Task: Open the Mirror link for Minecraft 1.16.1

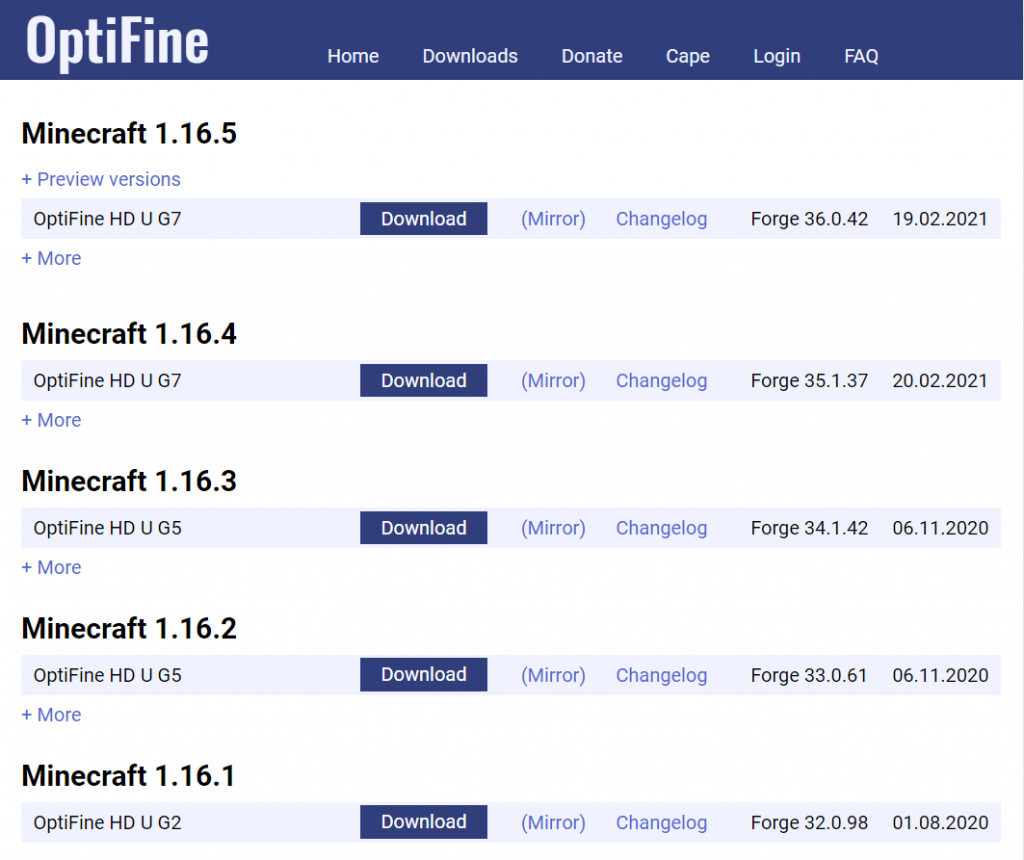Action: tap(553, 823)
